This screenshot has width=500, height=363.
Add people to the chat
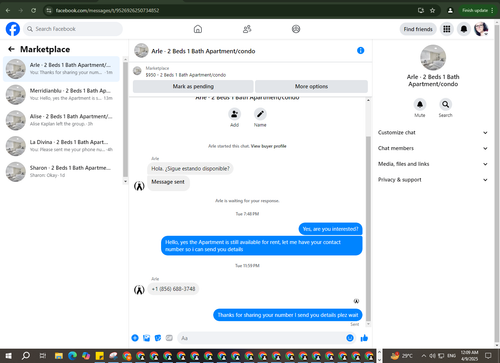pyautogui.click(x=234, y=114)
